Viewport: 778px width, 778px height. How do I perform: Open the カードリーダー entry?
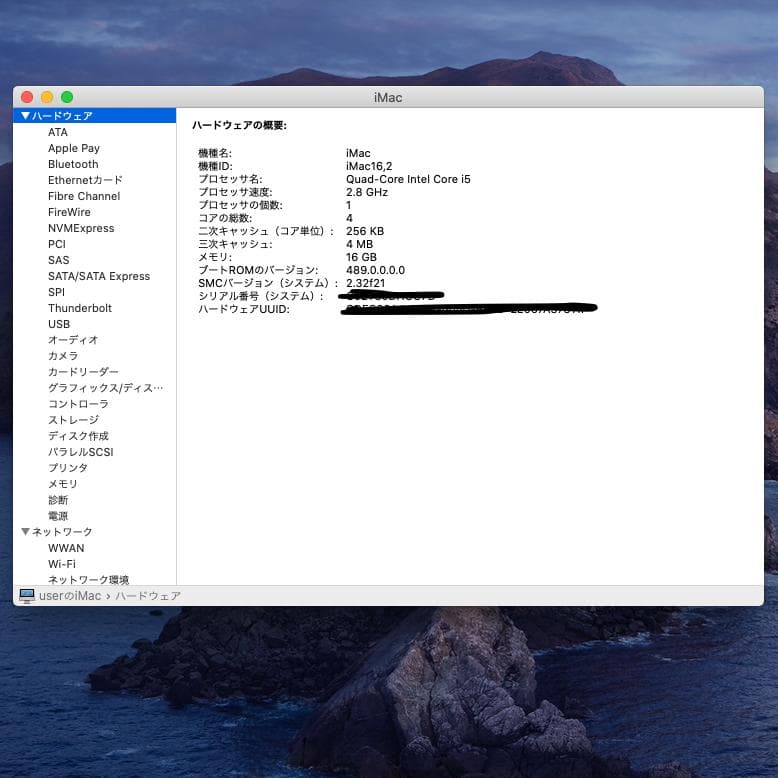point(83,372)
